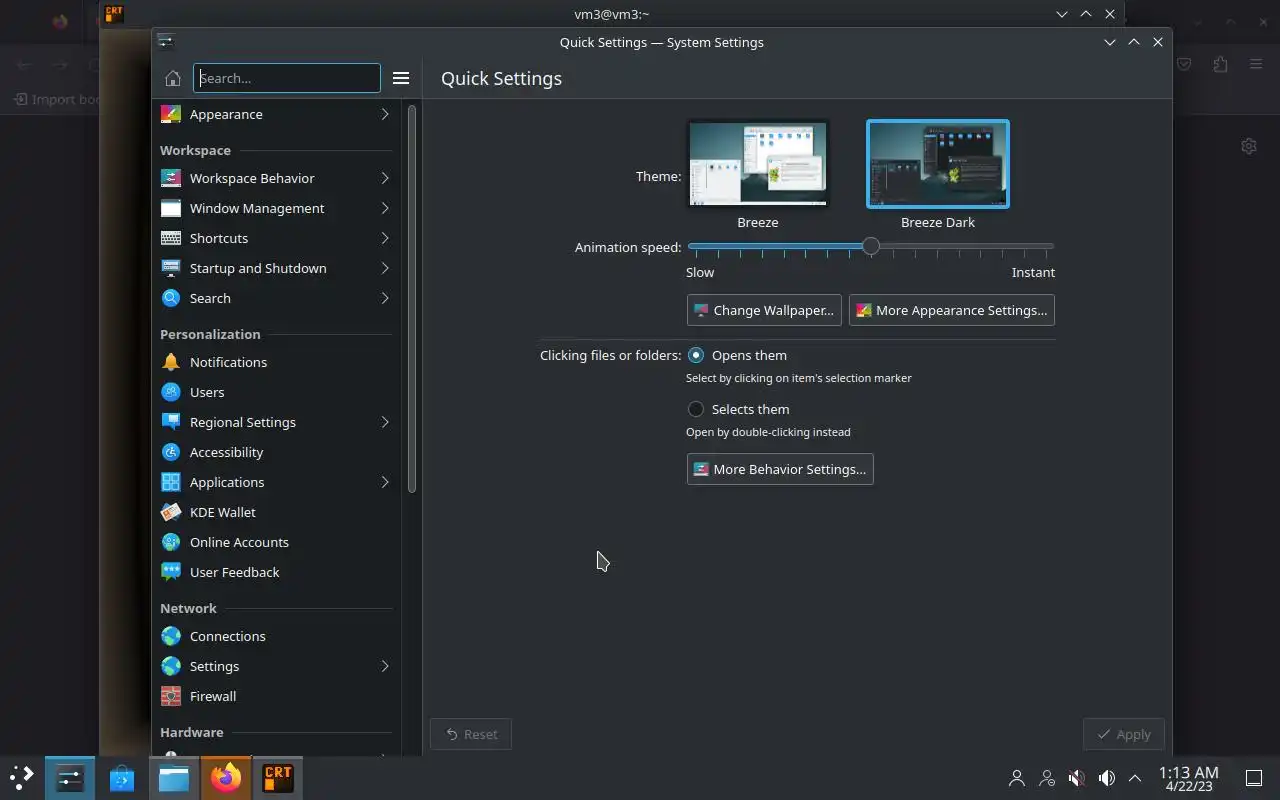Switch to Firefox from the taskbar
This screenshot has height=800, width=1280.
(x=226, y=777)
